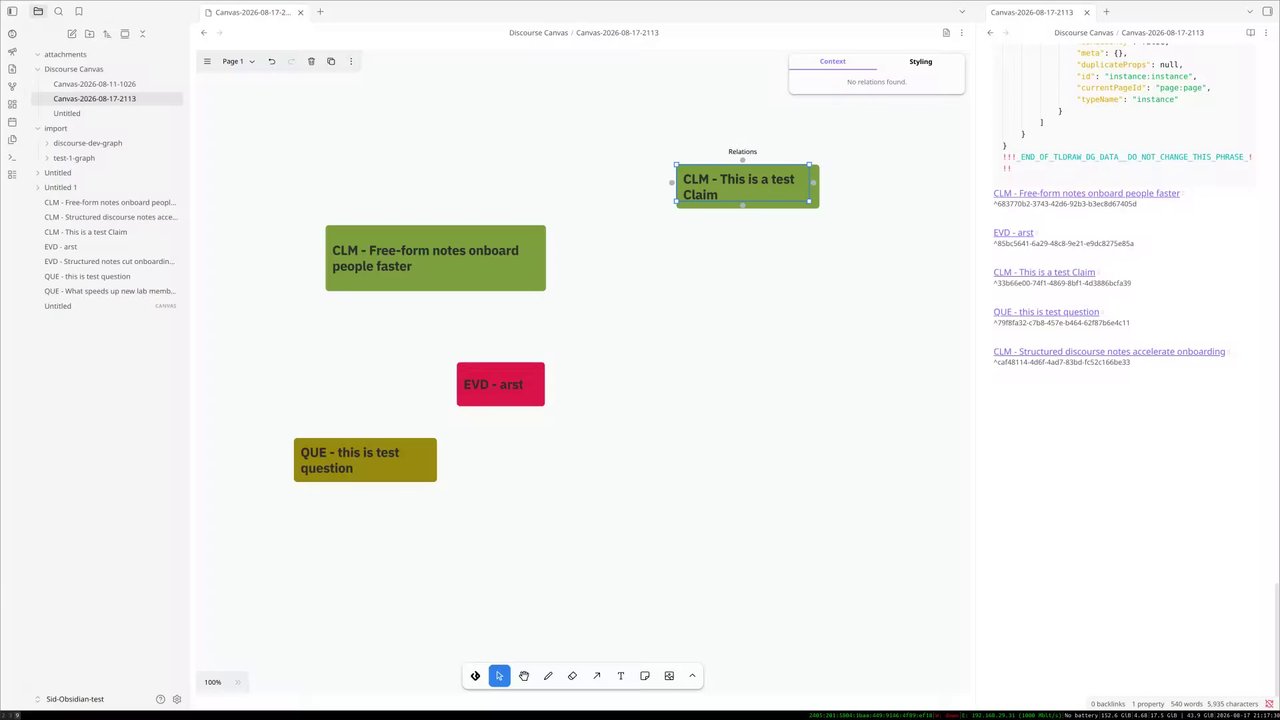Create a new folder in the explorer
The image size is (1280, 720).
click(89, 34)
